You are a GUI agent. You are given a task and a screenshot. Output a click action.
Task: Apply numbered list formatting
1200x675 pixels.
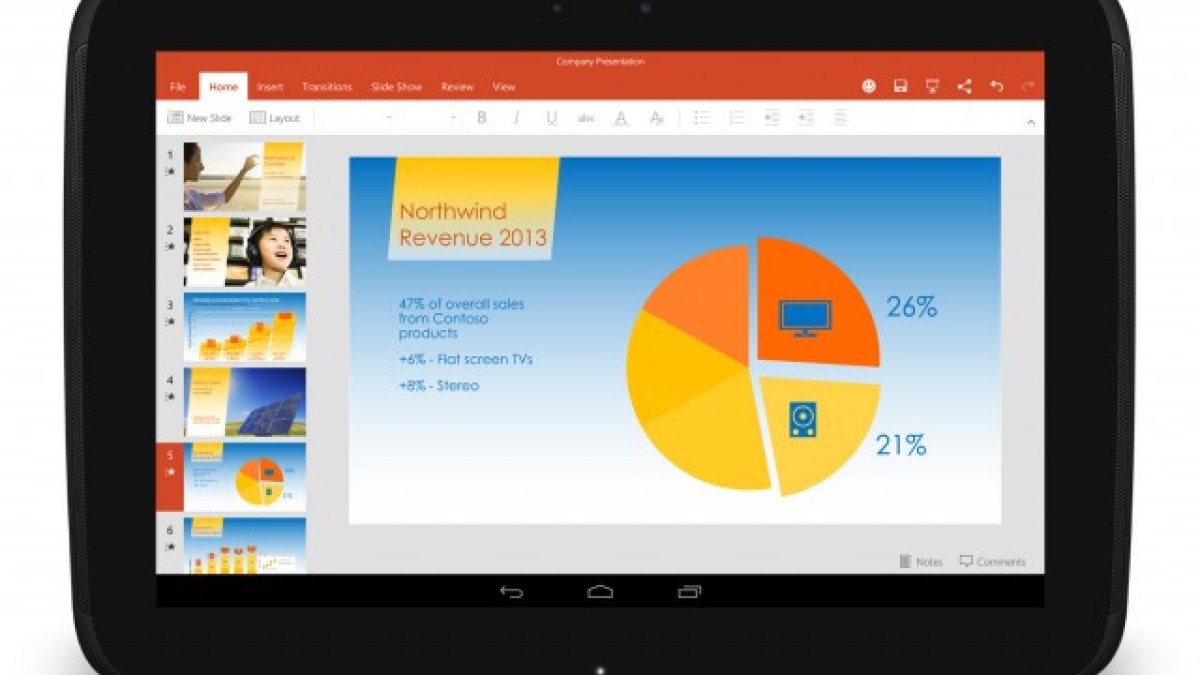coord(737,118)
